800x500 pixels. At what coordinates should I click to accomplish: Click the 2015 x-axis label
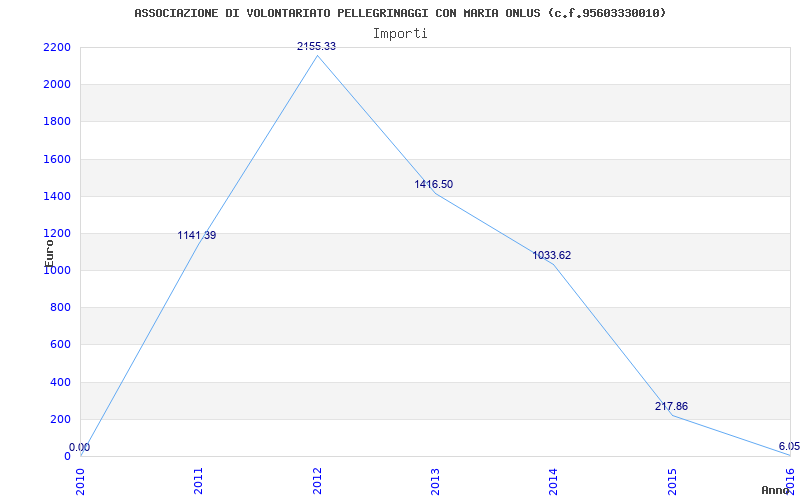click(672, 481)
